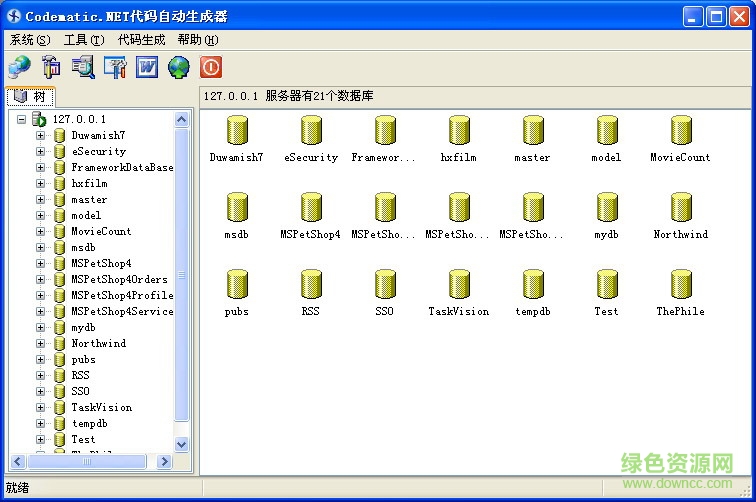Select the Framewor... database icon
Viewport: 756px width, 502px height.
pos(385,130)
